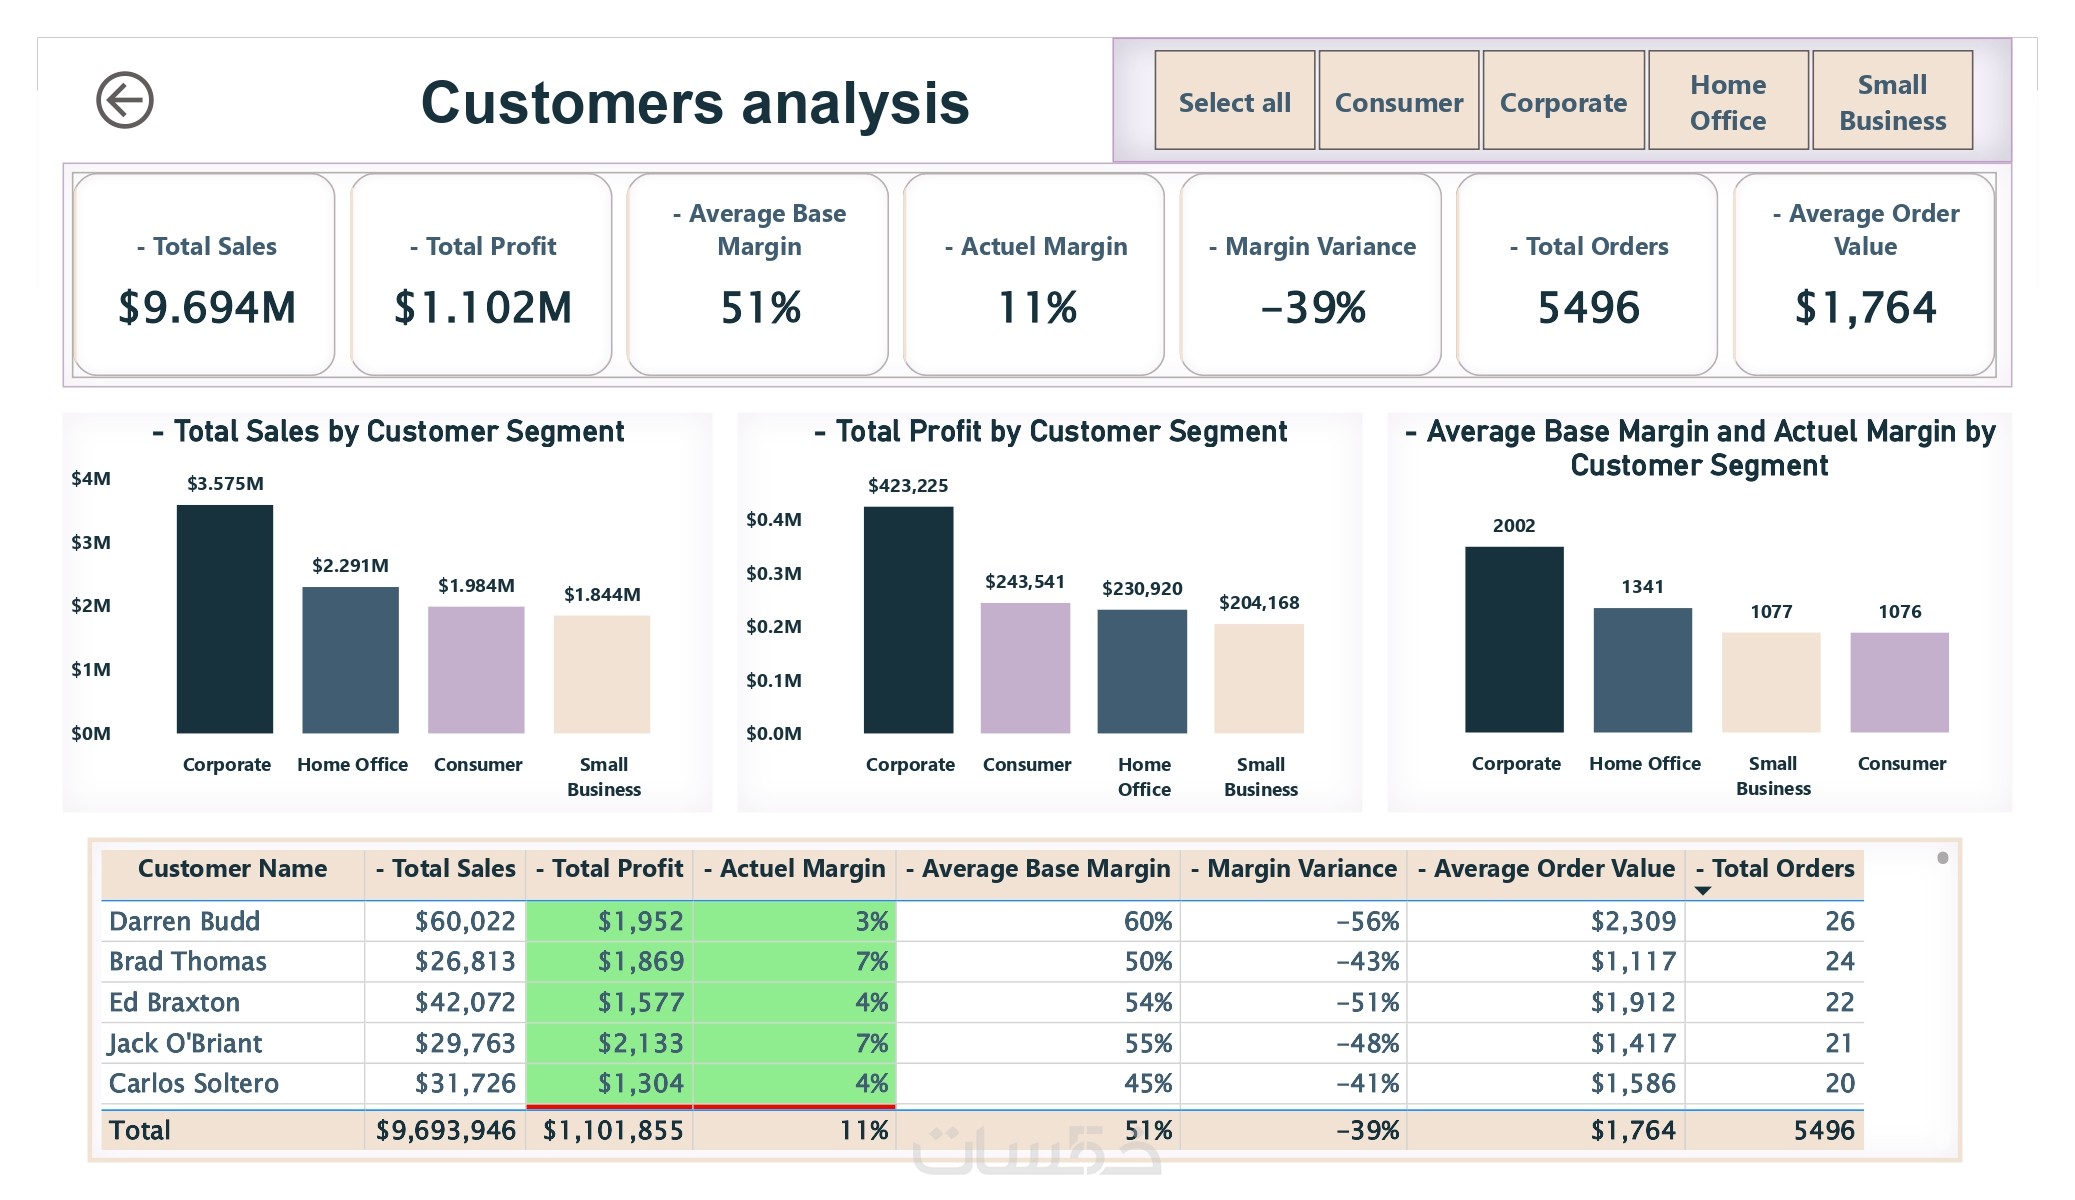Select the 'Select all' segment filter
The image size is (2075, 1200).
[1234, 101]
